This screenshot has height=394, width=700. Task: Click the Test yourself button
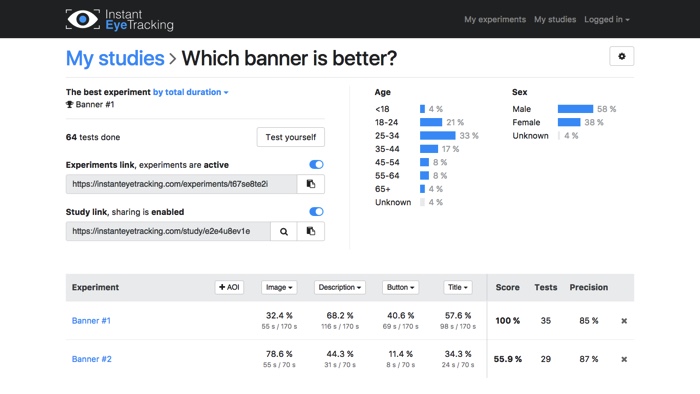291,137
